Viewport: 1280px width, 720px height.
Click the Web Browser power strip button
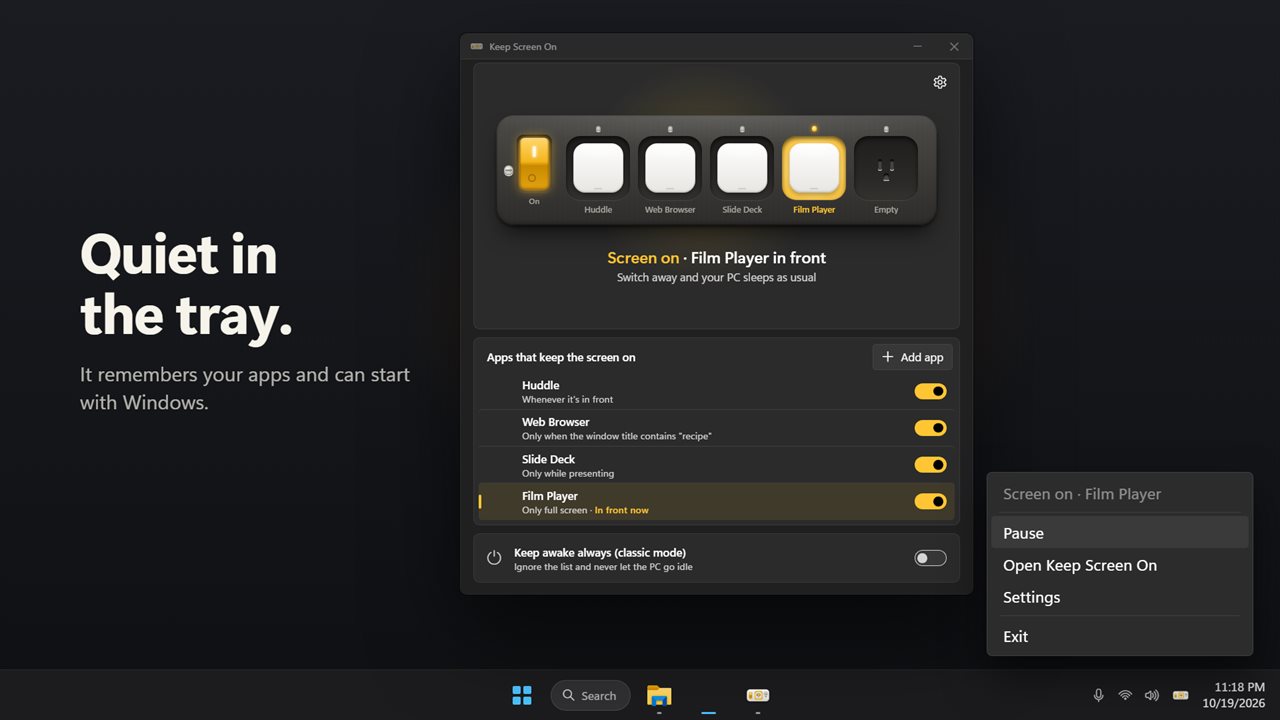click(x=670, y=168)
